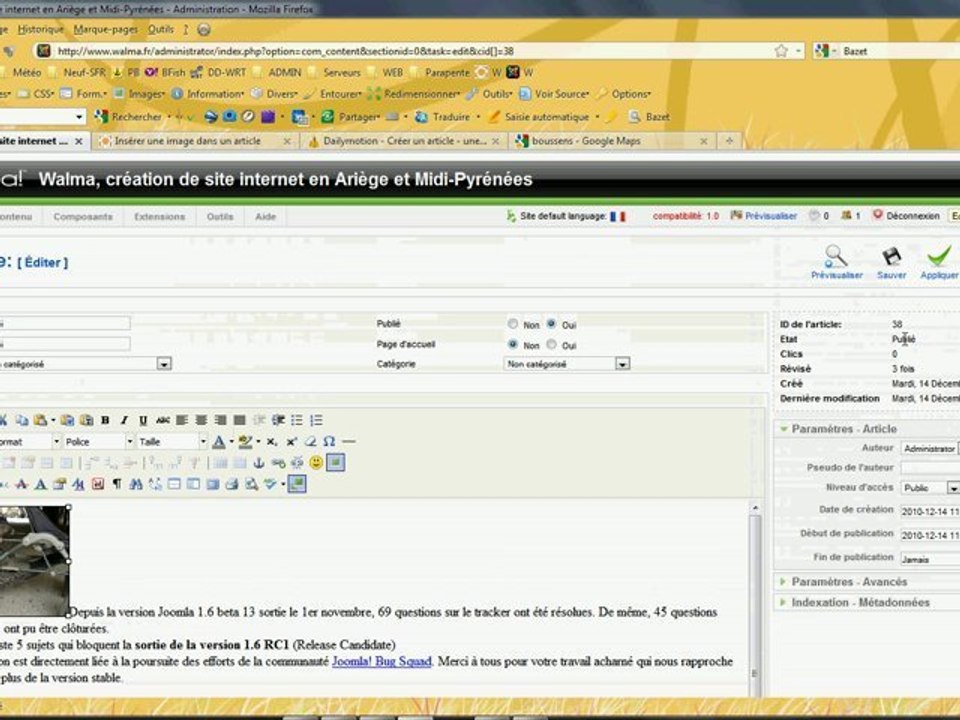Screen dimensions: 960x720
Task: Insert special character Omega symbol
Action: click(329, 441)
